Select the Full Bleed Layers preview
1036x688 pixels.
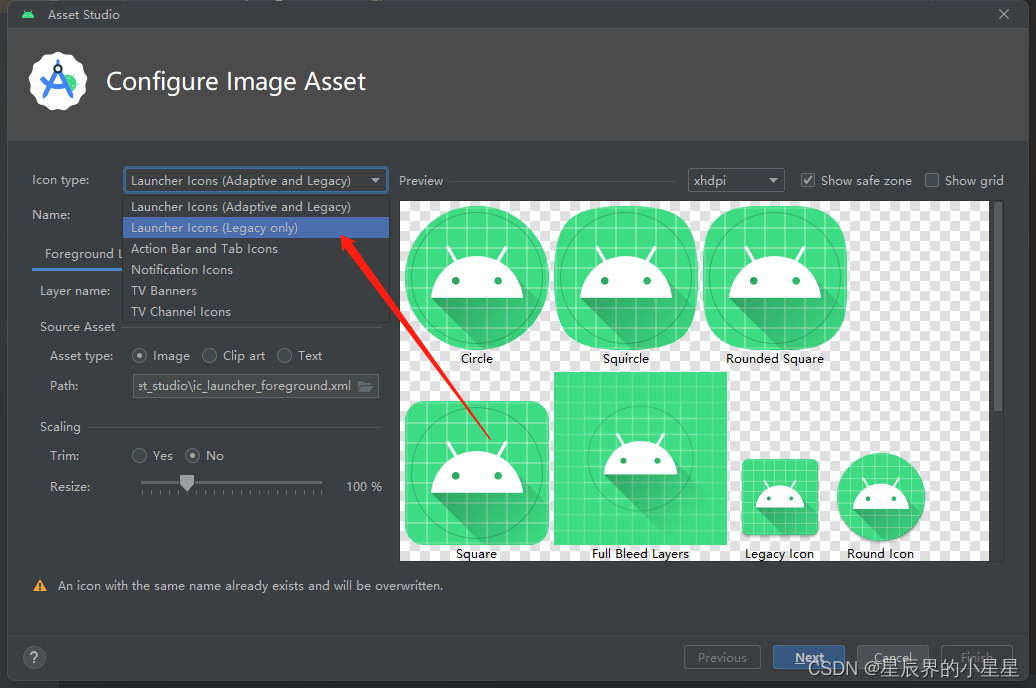point(640,458)
